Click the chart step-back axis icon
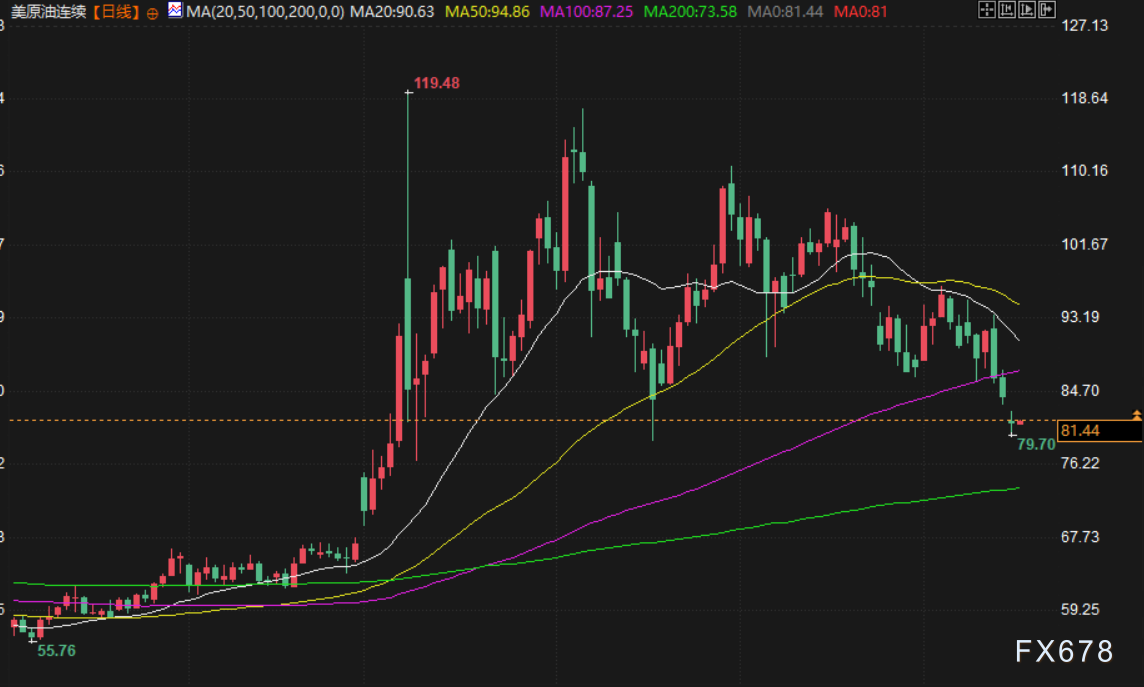This screenshot has height=687, width=1144. click(1007, 9)
